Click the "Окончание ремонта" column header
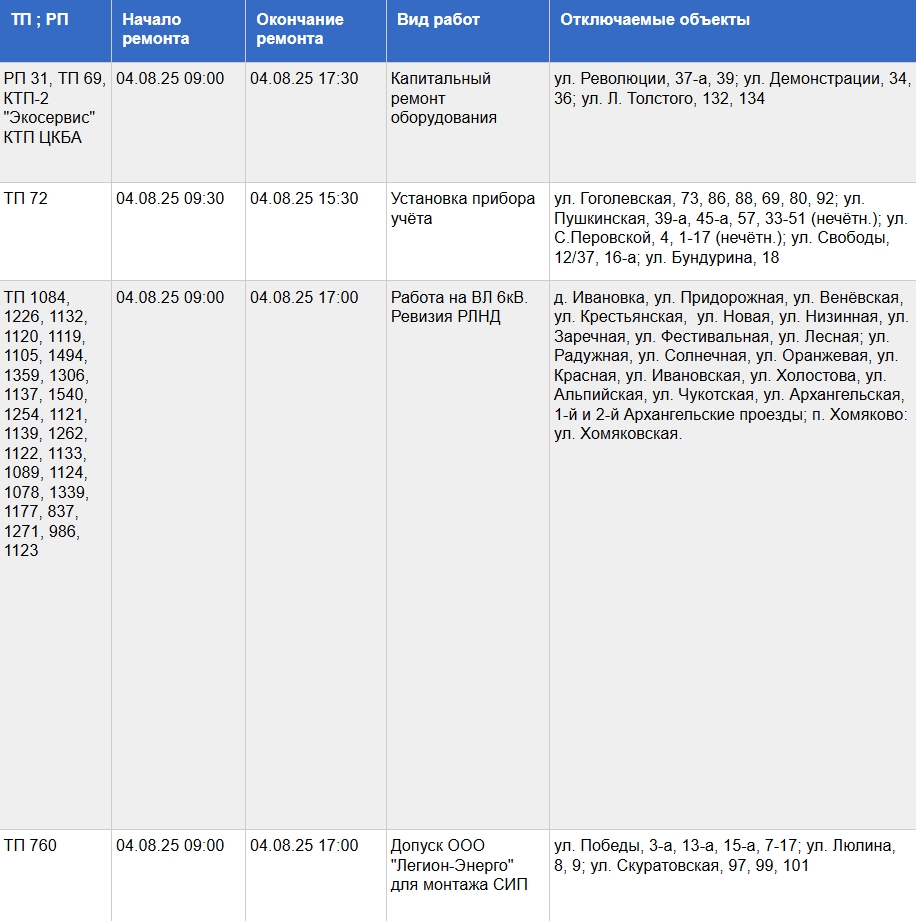Screen dimensions: 916x921 (299, 30)
